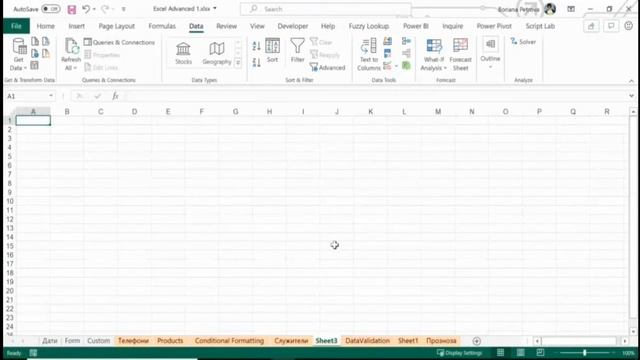Click Remove Duplicates icon
The image size is (640, 360).
tap(387, 53)
